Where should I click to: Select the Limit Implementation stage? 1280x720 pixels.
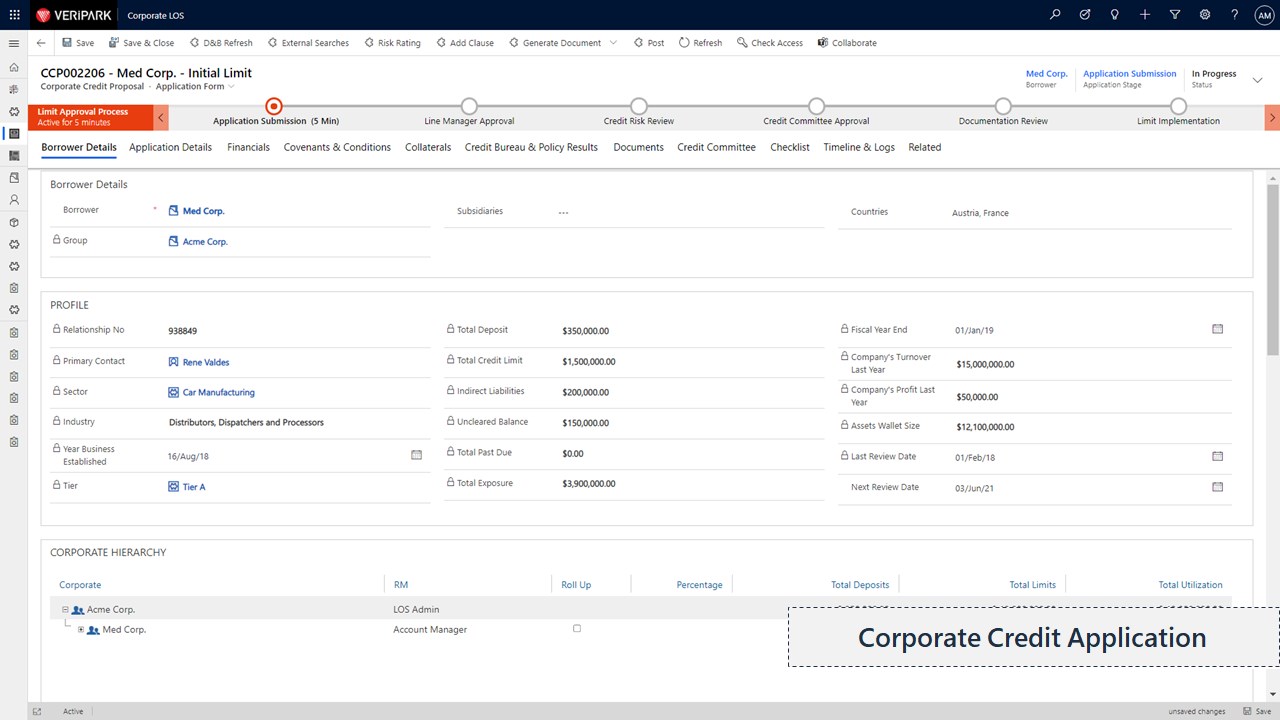[x=1178, y=106]
